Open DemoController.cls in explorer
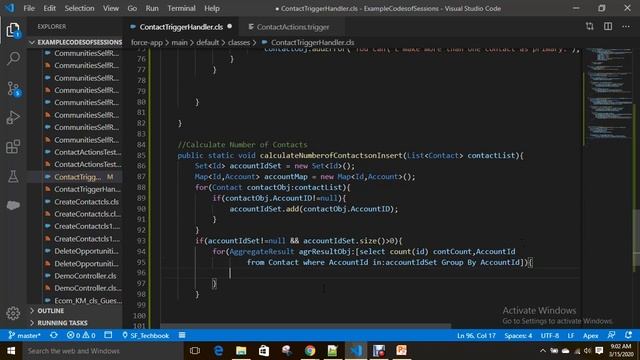640x360 pixels. [x=82, y=276]
